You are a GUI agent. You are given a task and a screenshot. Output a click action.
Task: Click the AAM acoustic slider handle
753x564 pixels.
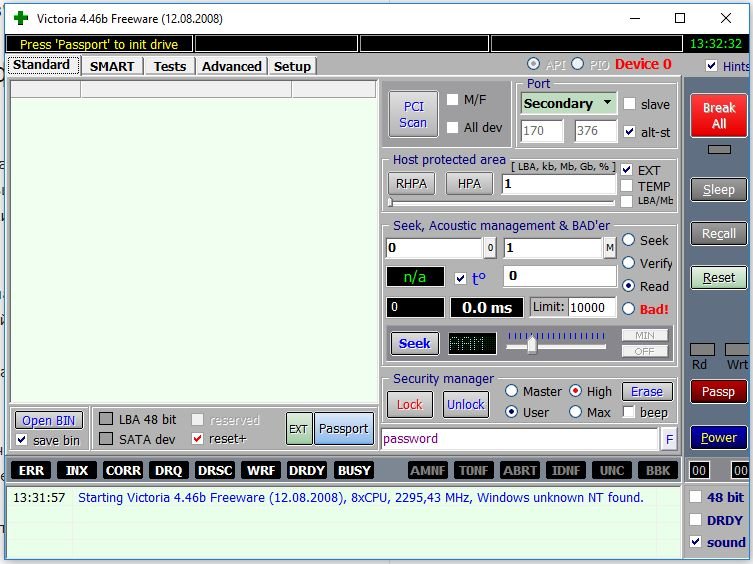[x=532, y=345]
